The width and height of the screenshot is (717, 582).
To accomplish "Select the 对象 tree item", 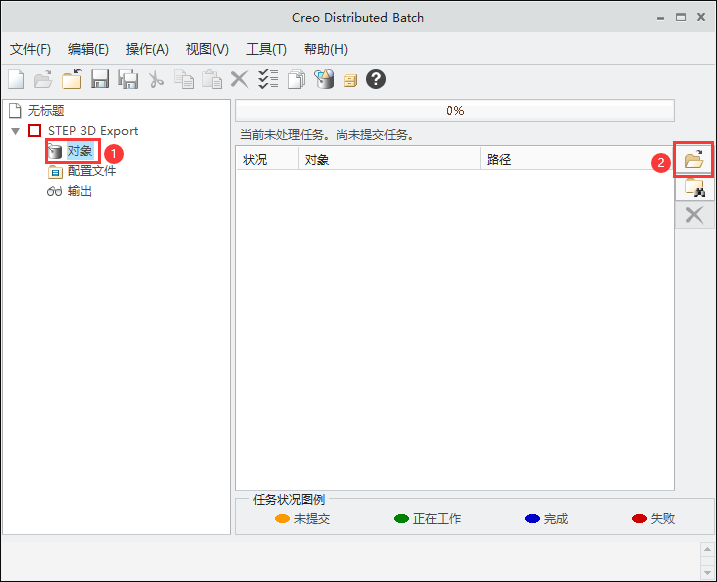I will pyautogui.click(x=80, y=150).
